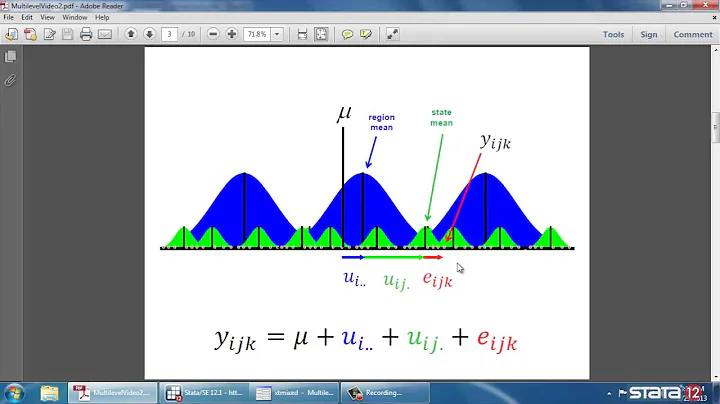Screen dimensions: 720x404
Task: Click the Save file icon
Action: (x=68, y=34)
